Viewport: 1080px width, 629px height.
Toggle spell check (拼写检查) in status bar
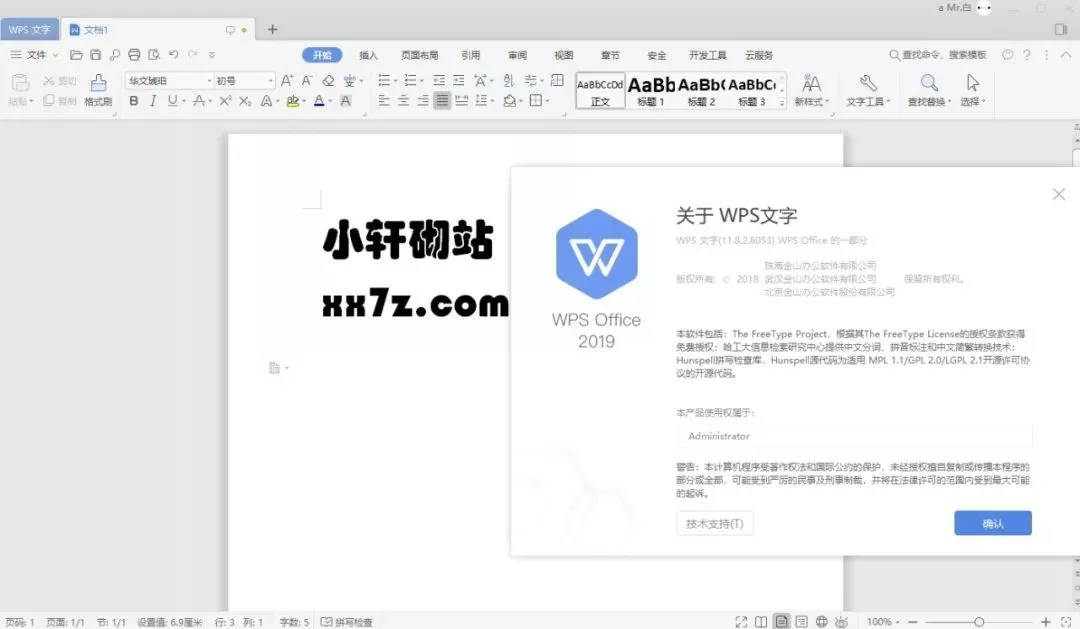click(x=346, y=621)
